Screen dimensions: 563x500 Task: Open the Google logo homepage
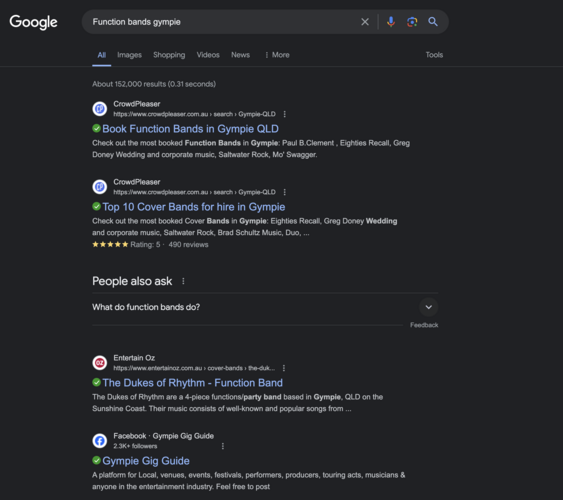(33, 22)
